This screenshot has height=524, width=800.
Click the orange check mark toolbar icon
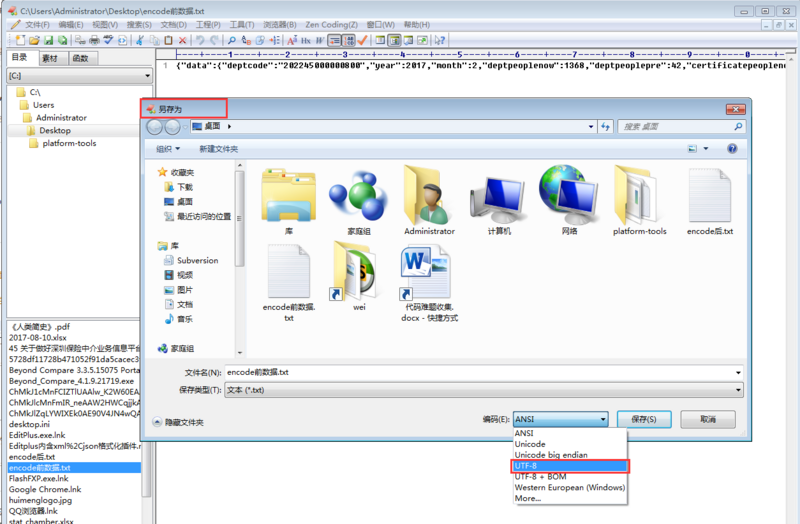pos(362,40)
